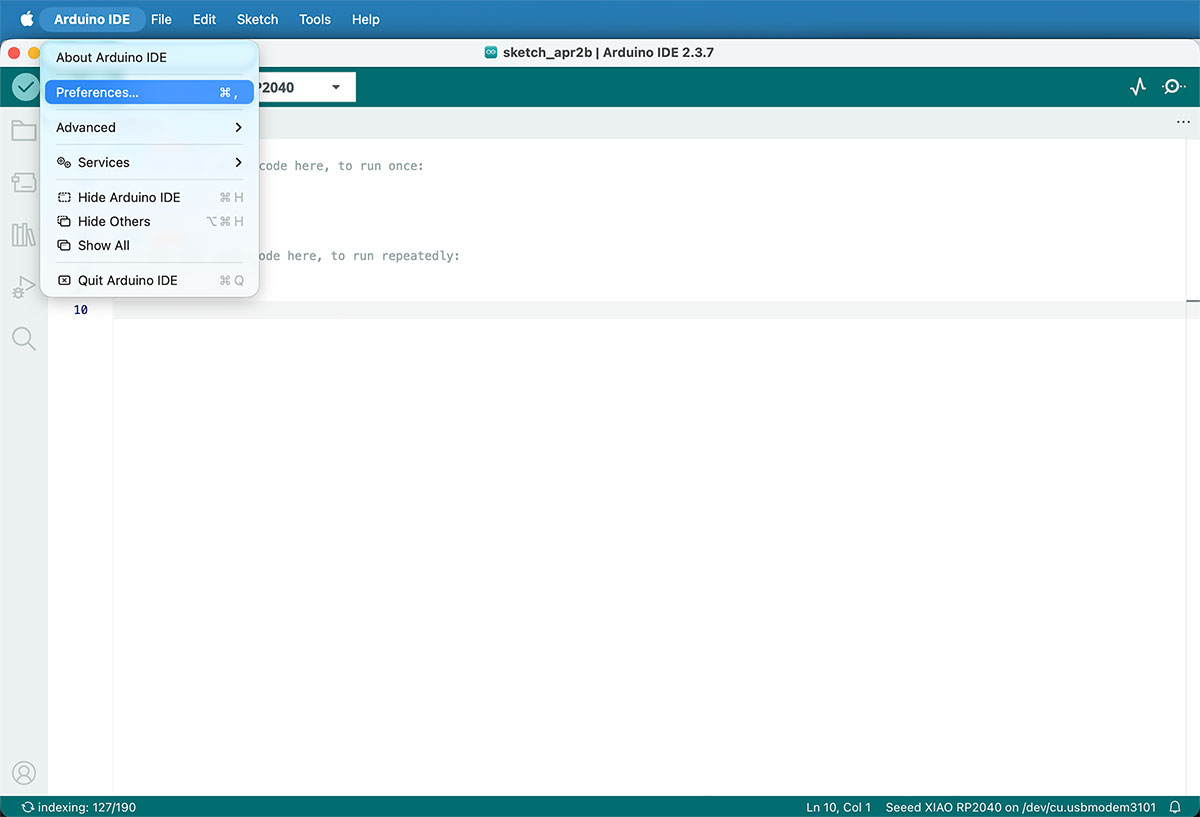The height and width of the screenshot is (817, 1200).
Task: Click line number 10 in gutter
Action: (81, 310)
